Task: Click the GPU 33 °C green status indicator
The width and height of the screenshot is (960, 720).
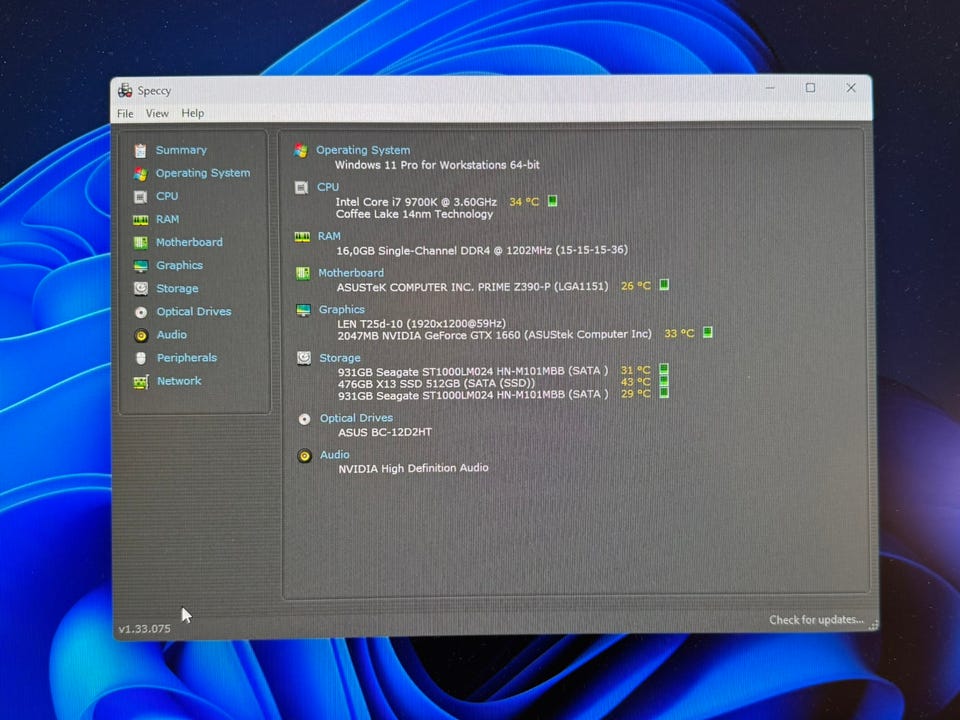Action: 707,332
